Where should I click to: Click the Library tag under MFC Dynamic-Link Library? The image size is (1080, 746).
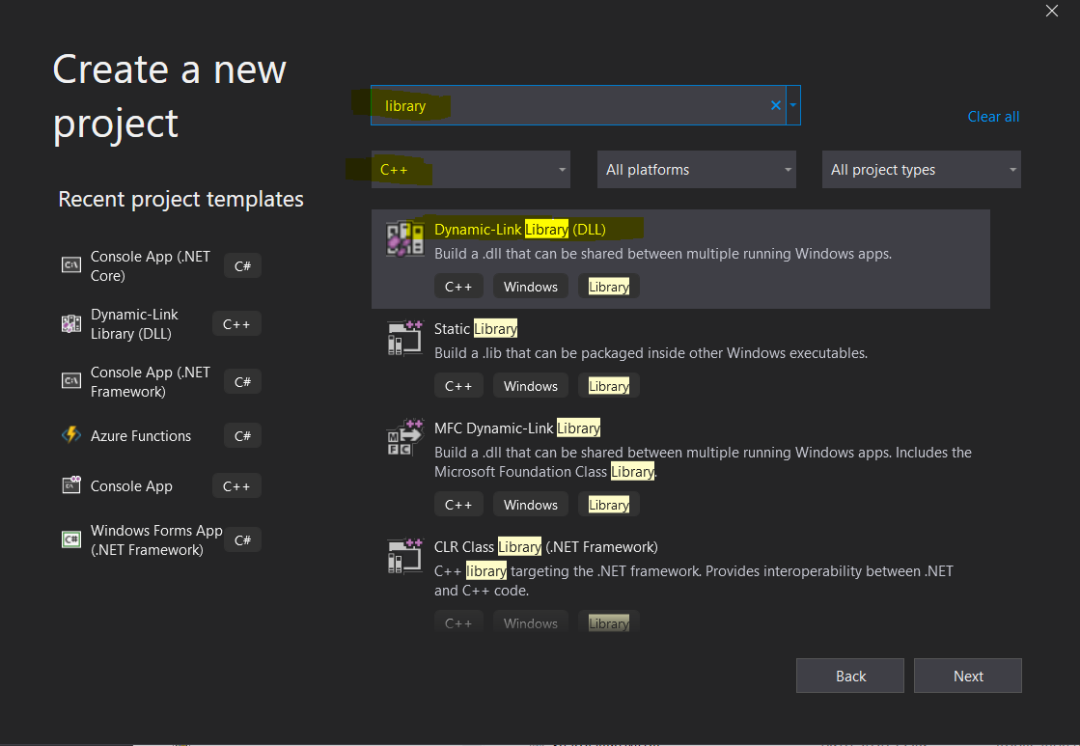point(609,504)
